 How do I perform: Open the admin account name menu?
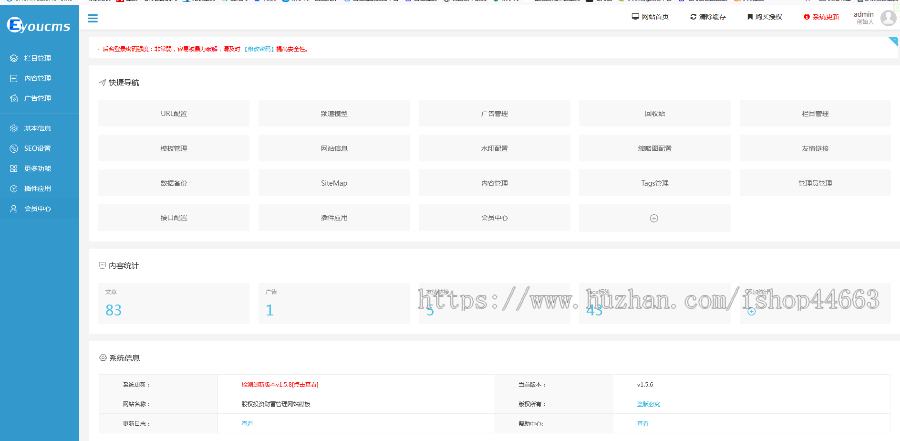click(863, 14)
